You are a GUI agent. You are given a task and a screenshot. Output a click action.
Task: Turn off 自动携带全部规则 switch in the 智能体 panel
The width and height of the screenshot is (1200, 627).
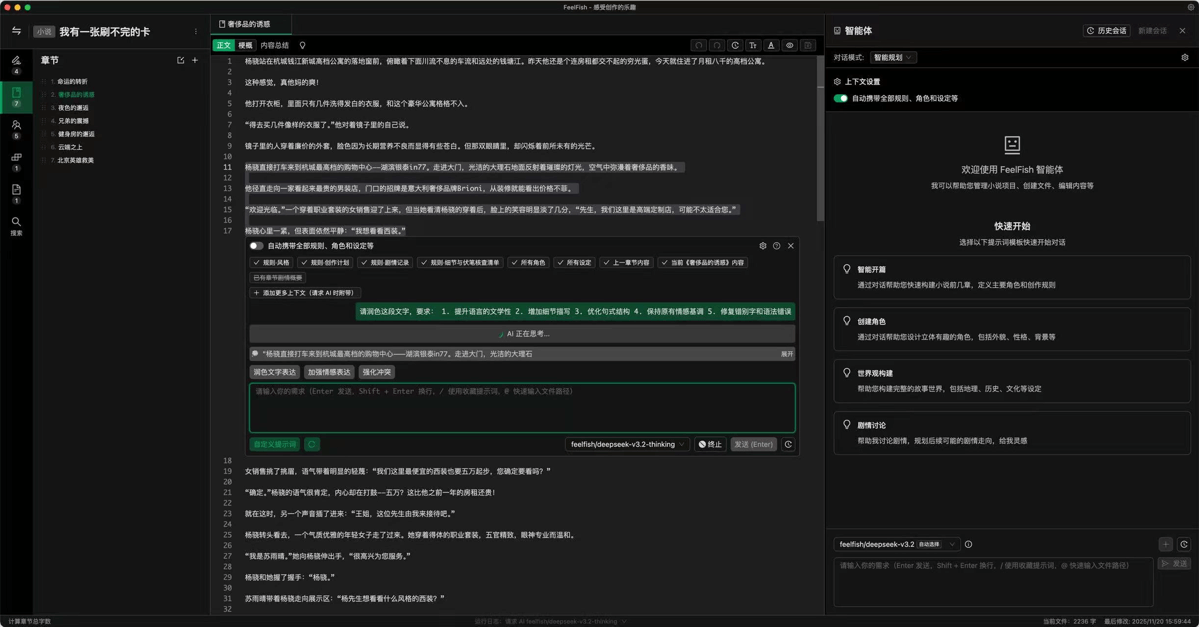(841, 98)
